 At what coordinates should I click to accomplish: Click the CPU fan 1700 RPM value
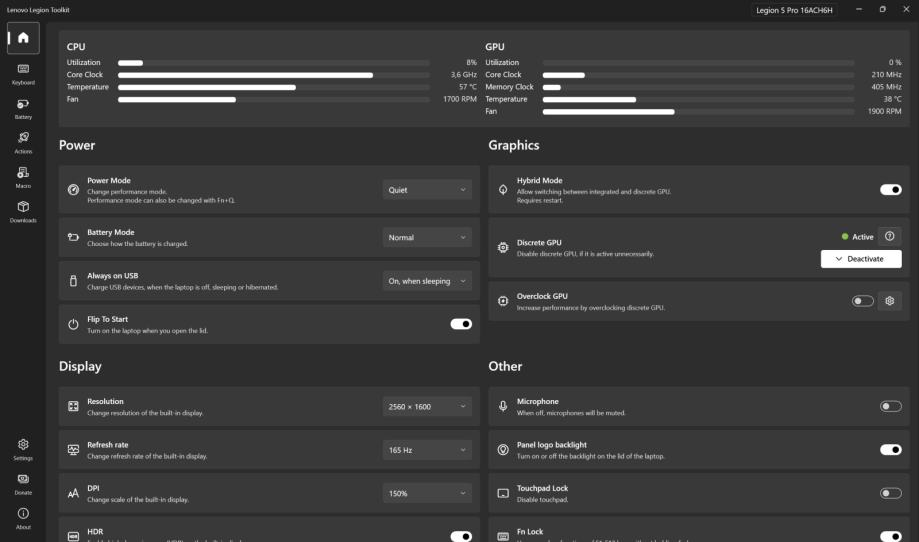(460, 99)
